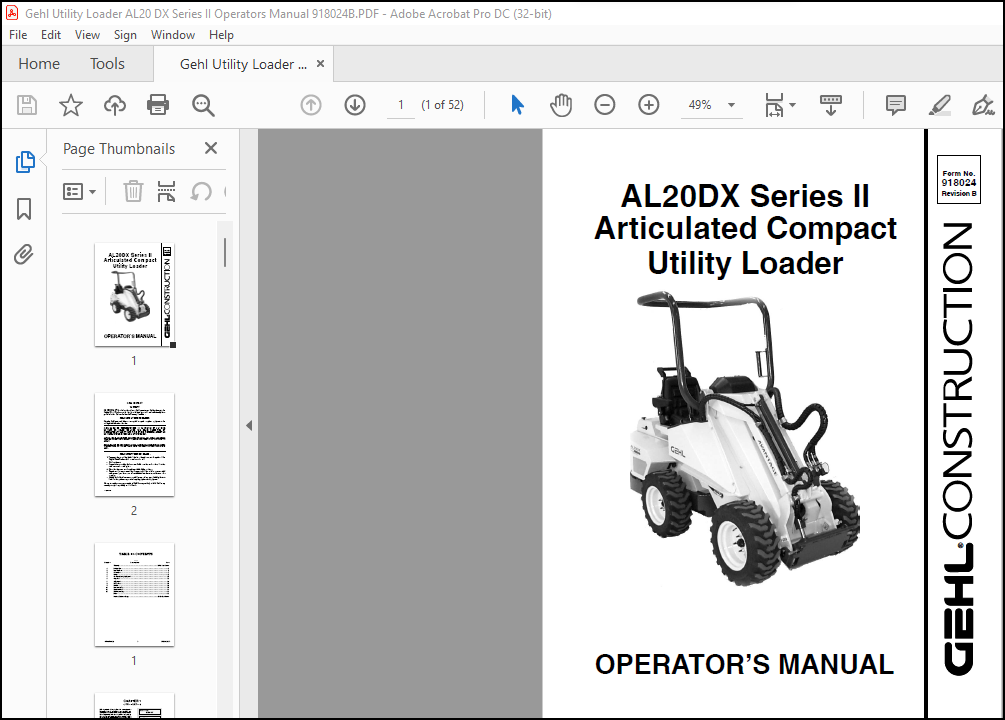Viewport: 1005px width, 720px height.
Task: Go to next page arrow
Action: click(x=355, y=105)
